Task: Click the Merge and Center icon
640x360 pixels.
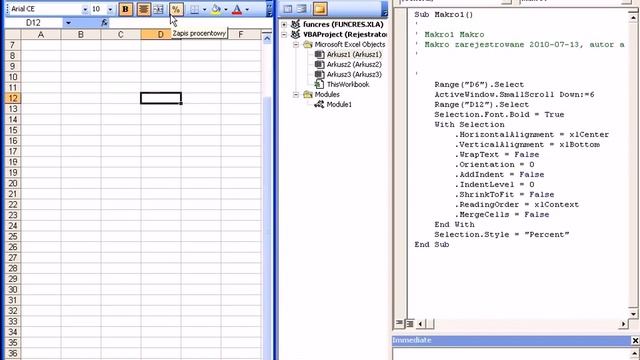Action: click(x=158, y=9)
